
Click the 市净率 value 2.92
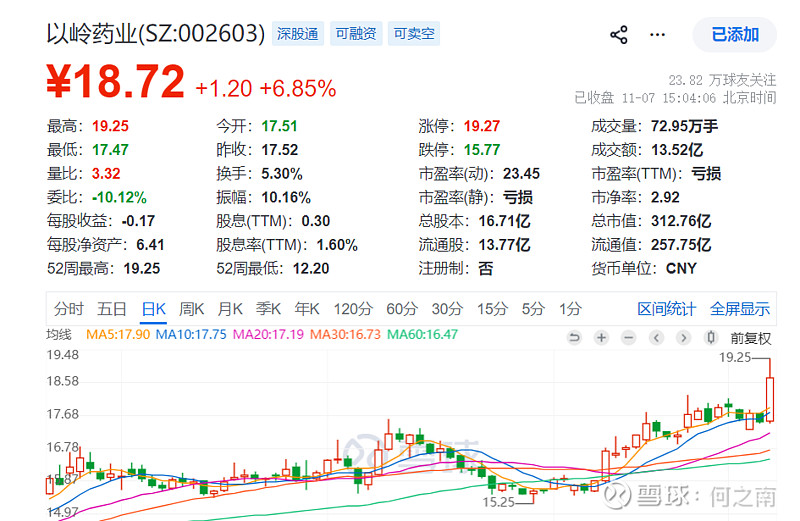665,197
